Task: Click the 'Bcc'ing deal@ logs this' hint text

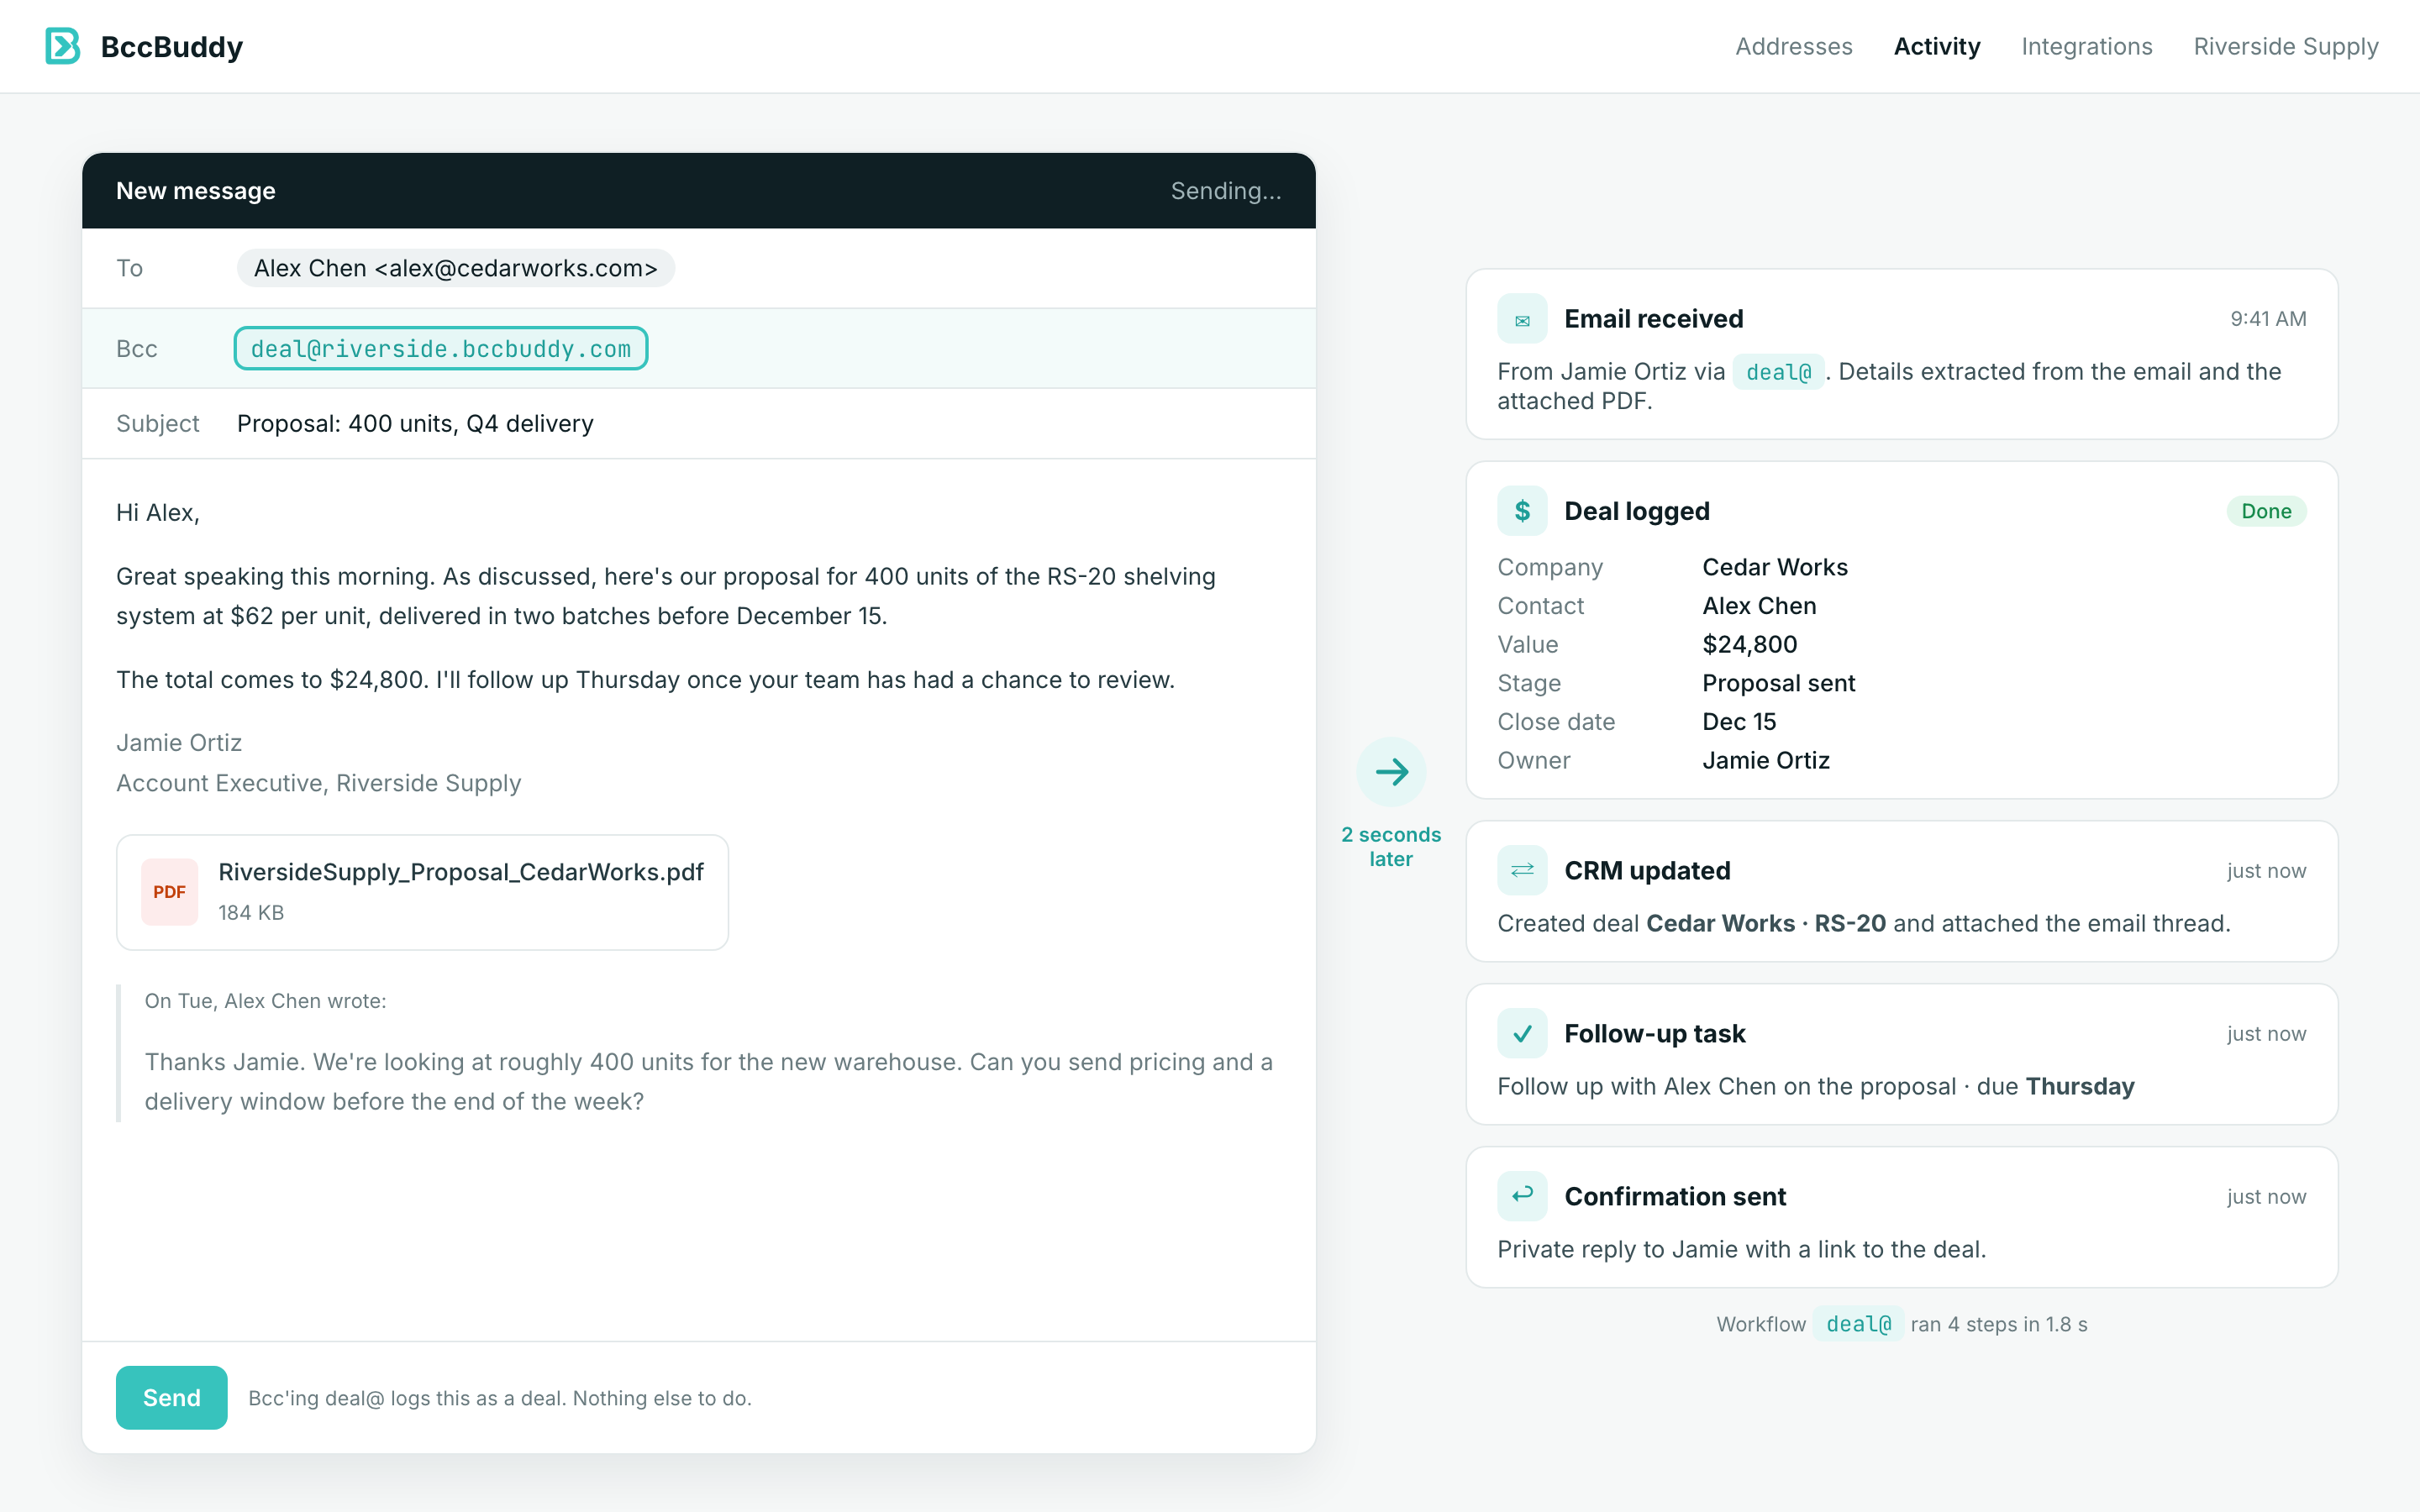Action: [500, 1398]
